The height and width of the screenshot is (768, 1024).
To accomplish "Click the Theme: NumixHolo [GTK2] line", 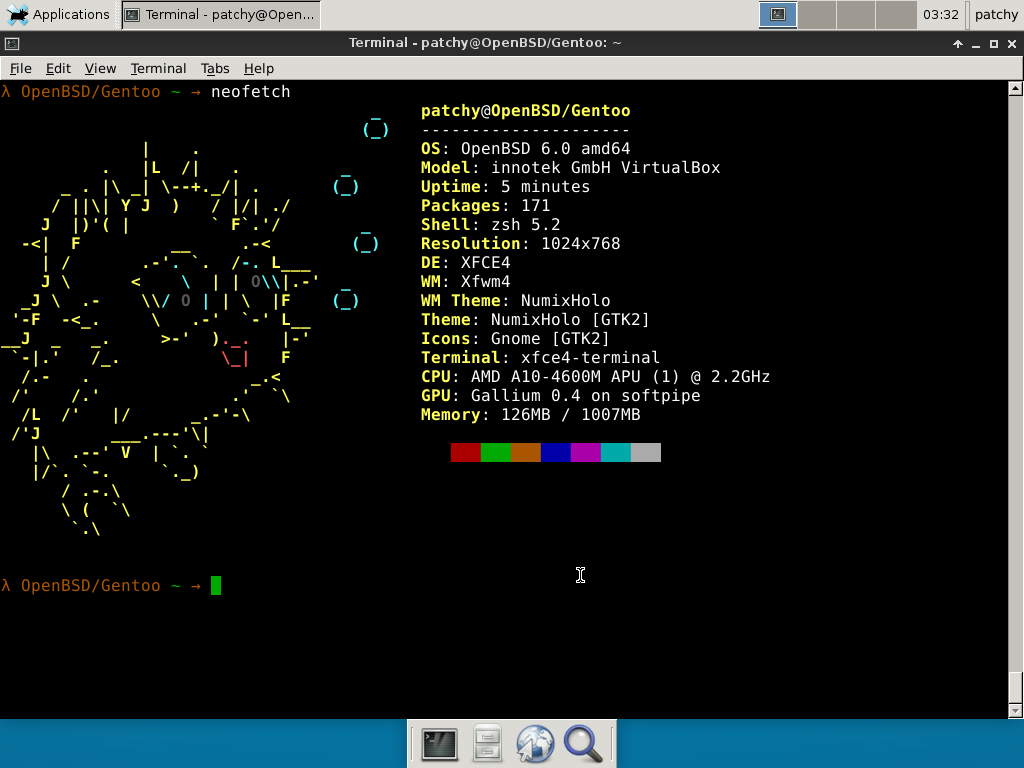I will 536,319.
